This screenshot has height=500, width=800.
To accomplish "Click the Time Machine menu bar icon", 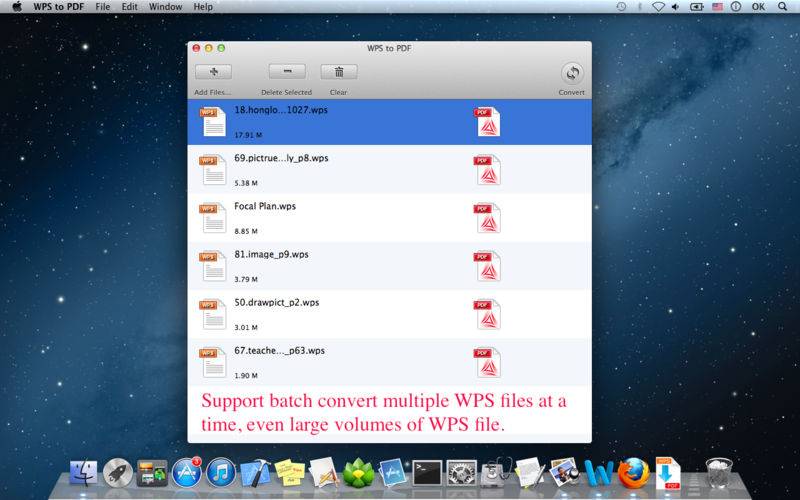I will (x=621, y=7).
